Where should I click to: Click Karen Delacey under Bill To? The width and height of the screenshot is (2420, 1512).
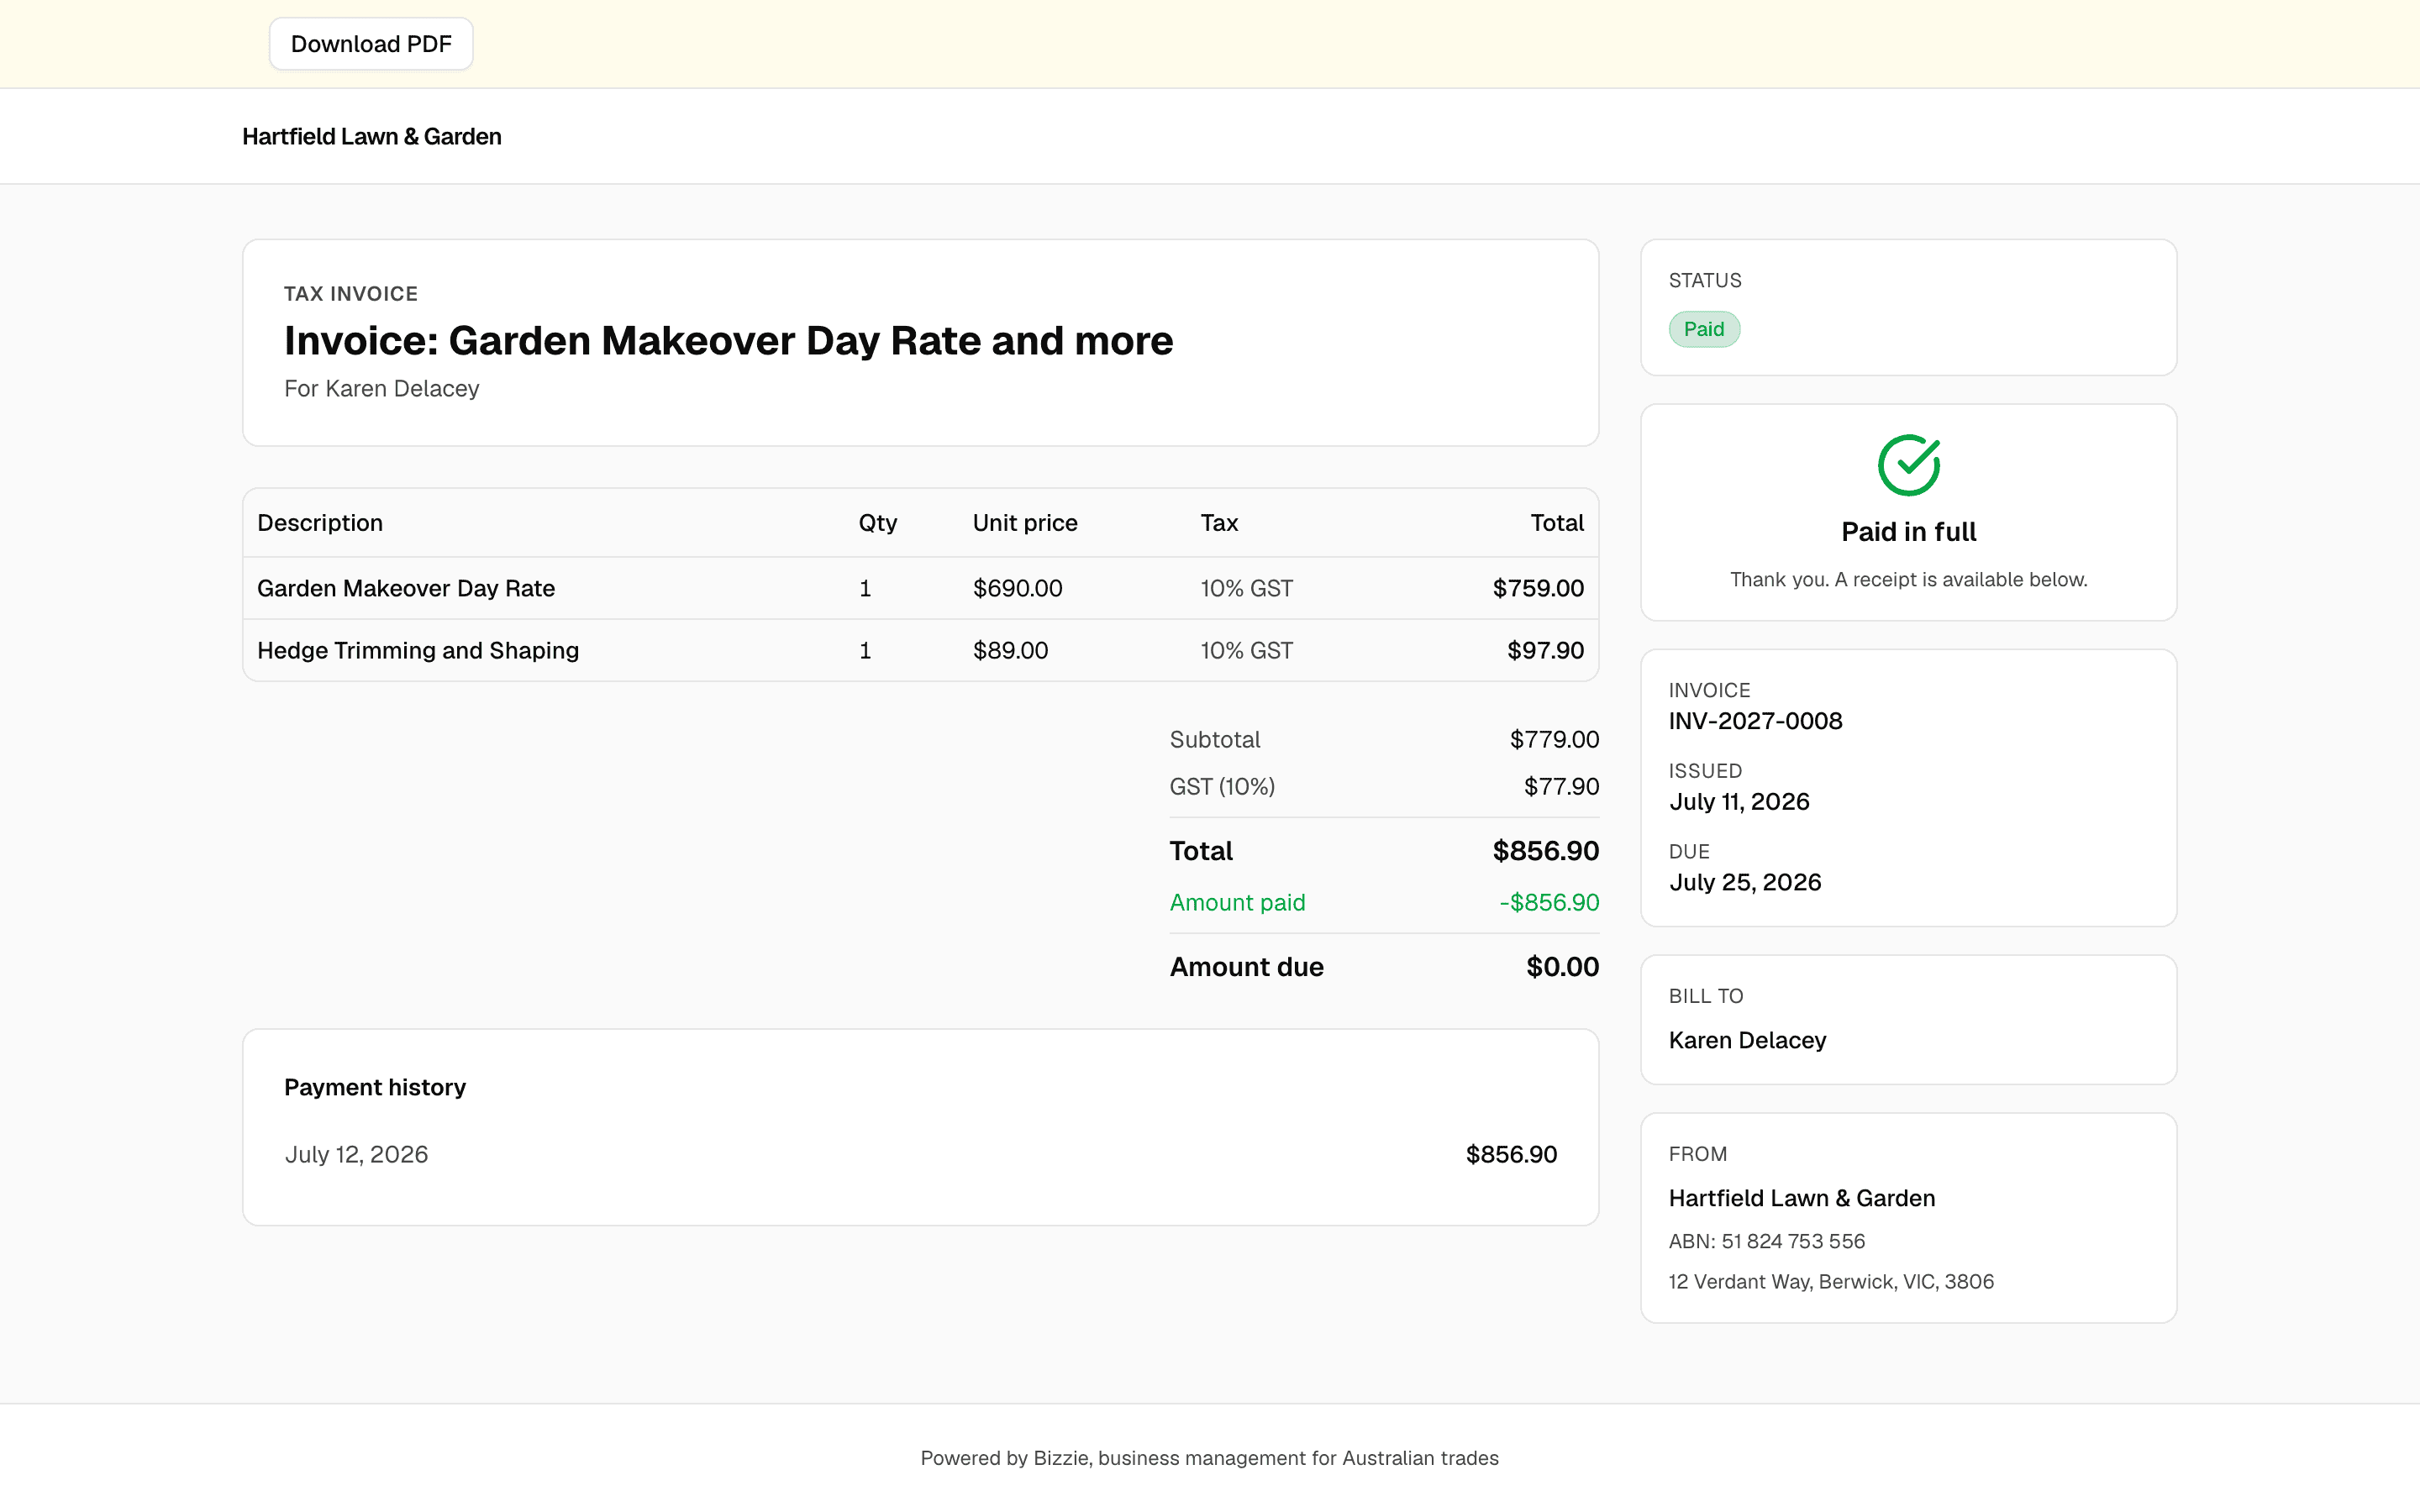1747,1040
